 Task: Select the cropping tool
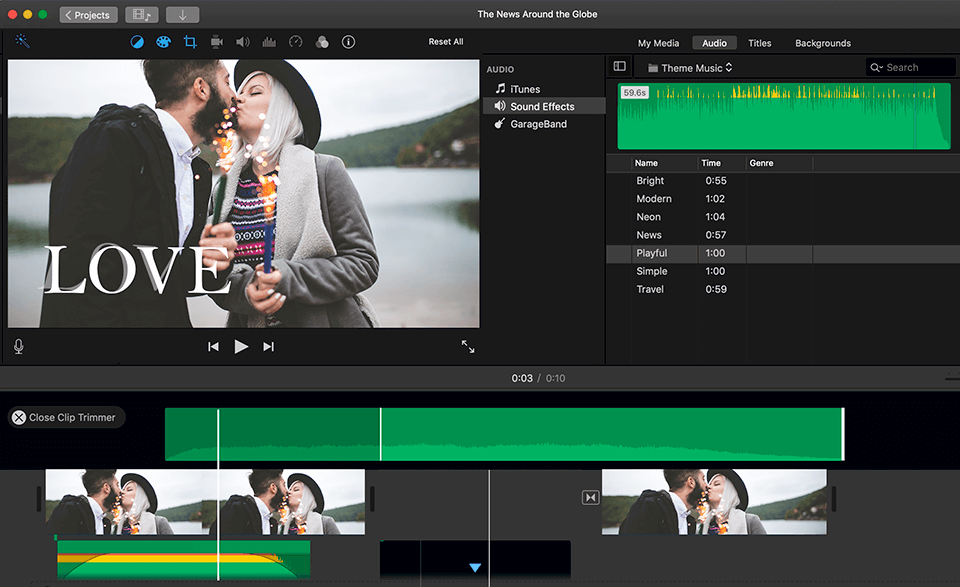point(190,42)
